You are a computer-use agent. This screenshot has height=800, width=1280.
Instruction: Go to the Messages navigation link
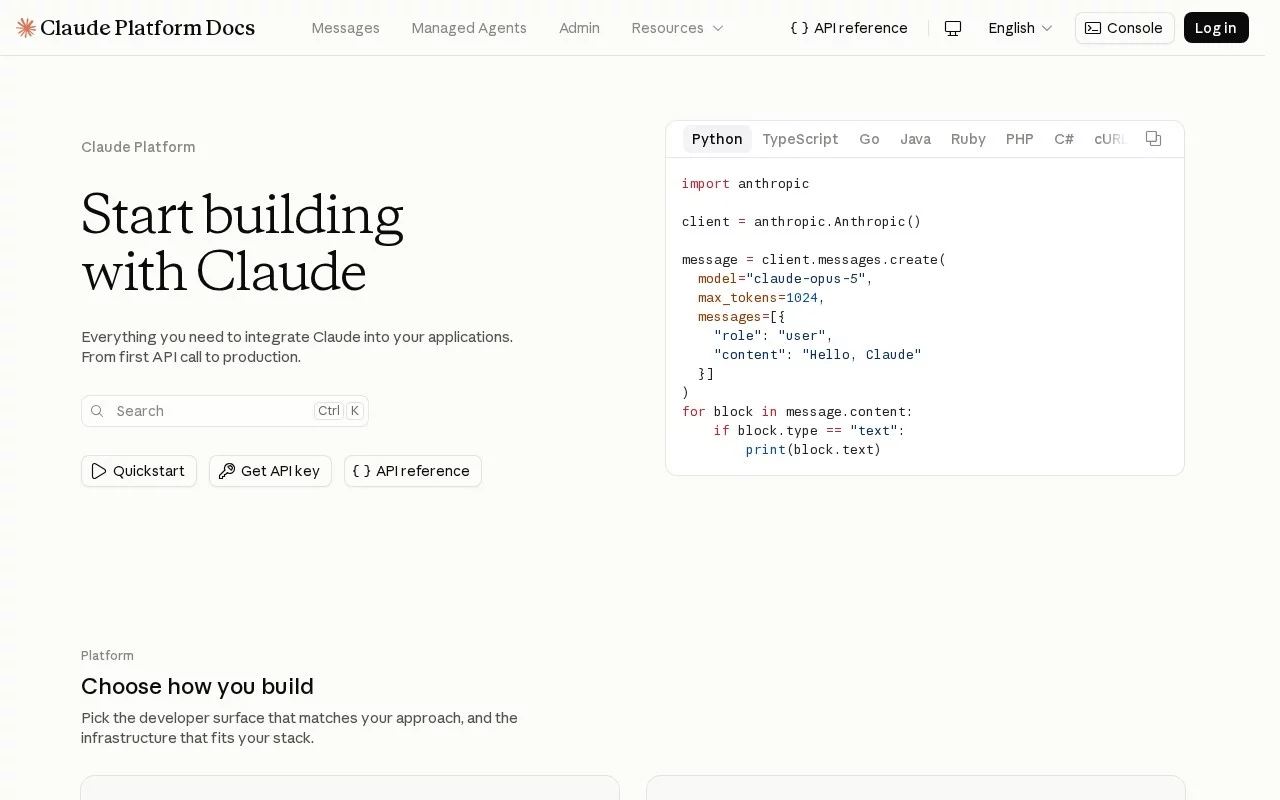click(x=345, y=28)
